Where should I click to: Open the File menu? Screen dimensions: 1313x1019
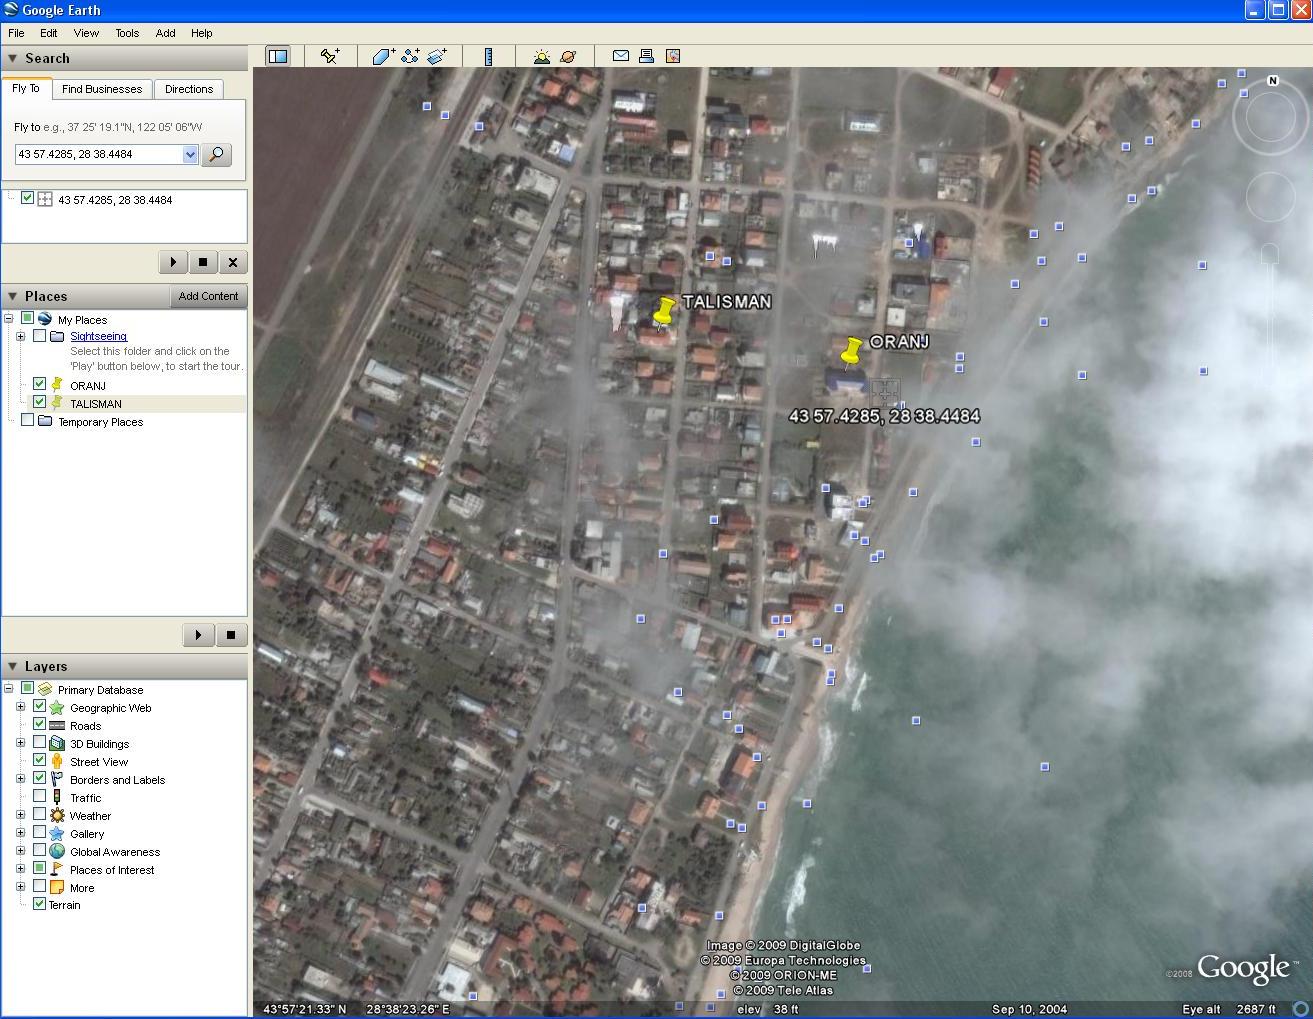pos(16,33)
